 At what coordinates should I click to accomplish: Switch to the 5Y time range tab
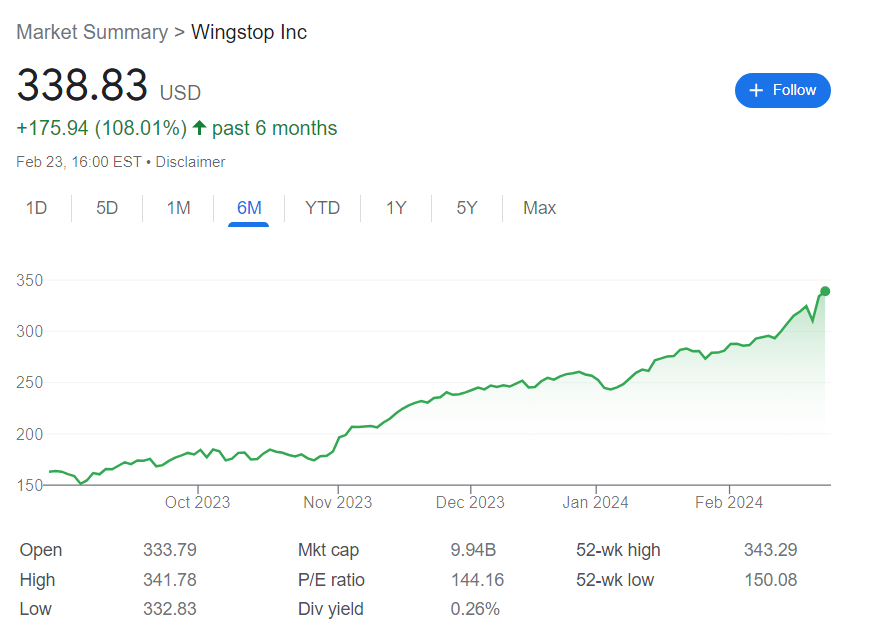coord(467,208)
